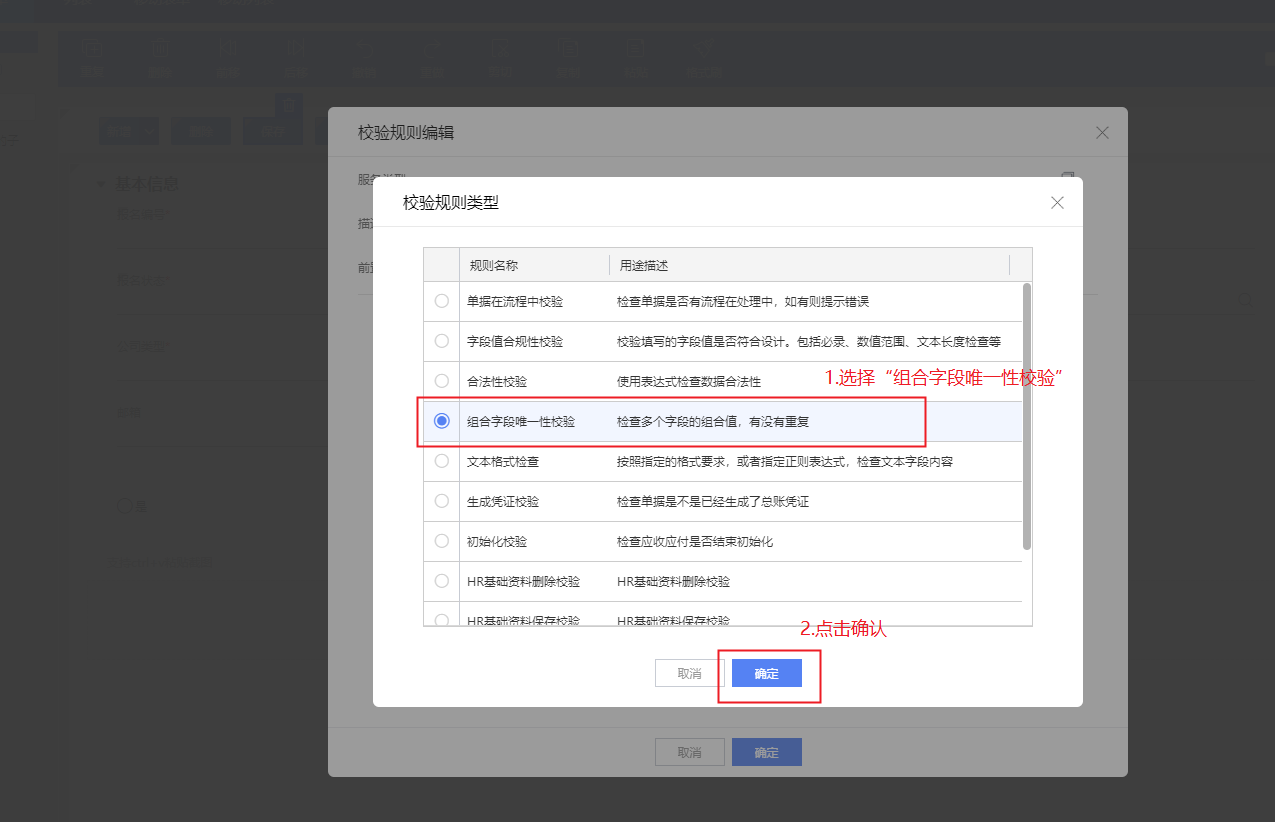Click the 用途描述 column header
Screen dimensions: 1275x822
coord(810,265)
